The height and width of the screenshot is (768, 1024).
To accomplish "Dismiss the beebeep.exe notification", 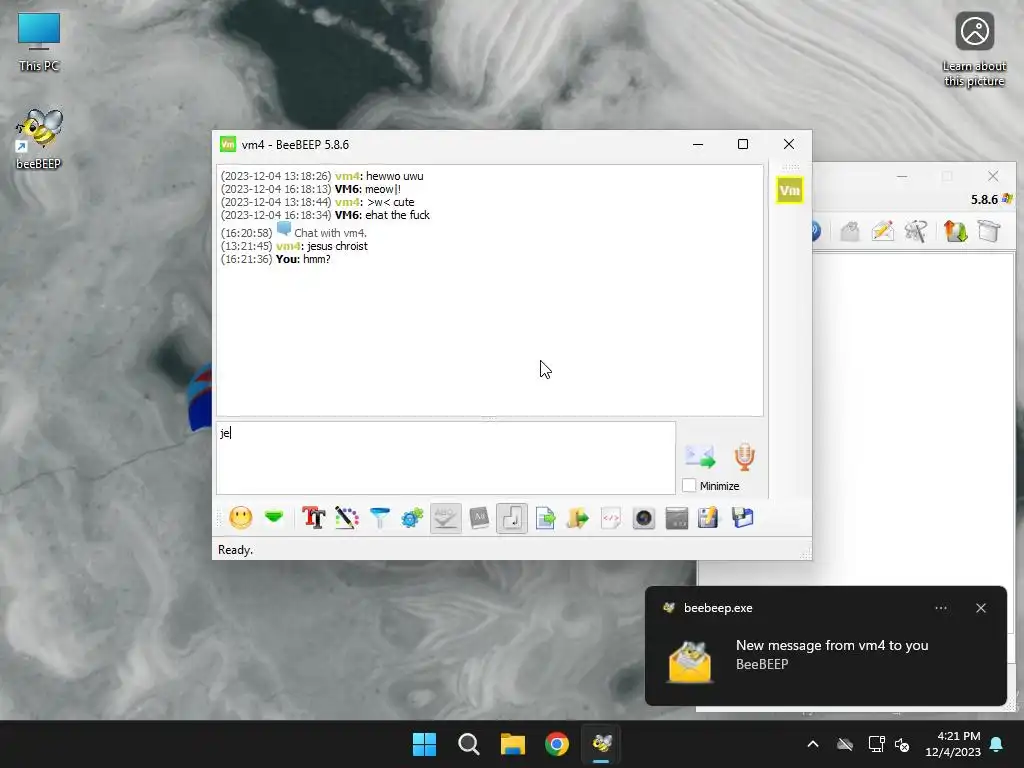I will (x=981, y=608).
